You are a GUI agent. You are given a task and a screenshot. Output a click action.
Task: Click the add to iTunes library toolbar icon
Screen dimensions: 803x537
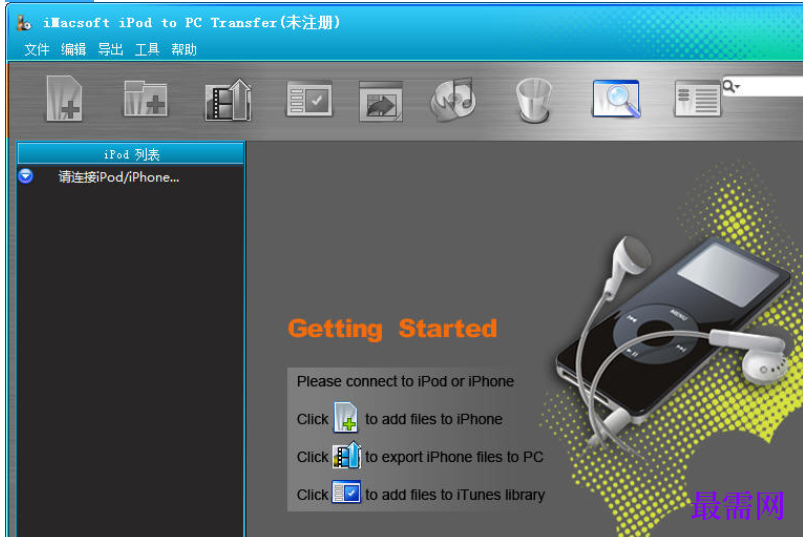pyautogui.click(x=309, y=99)
